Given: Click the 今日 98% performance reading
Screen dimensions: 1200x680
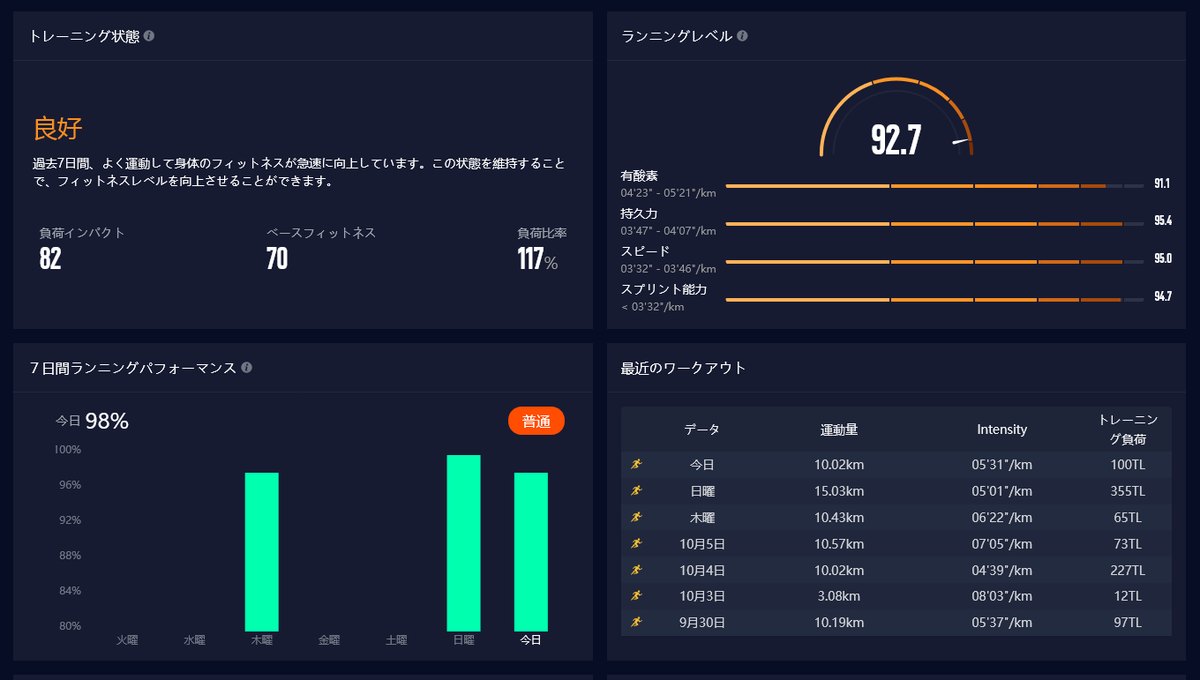Looking at the screenshot, I should (x=92, y=421).
